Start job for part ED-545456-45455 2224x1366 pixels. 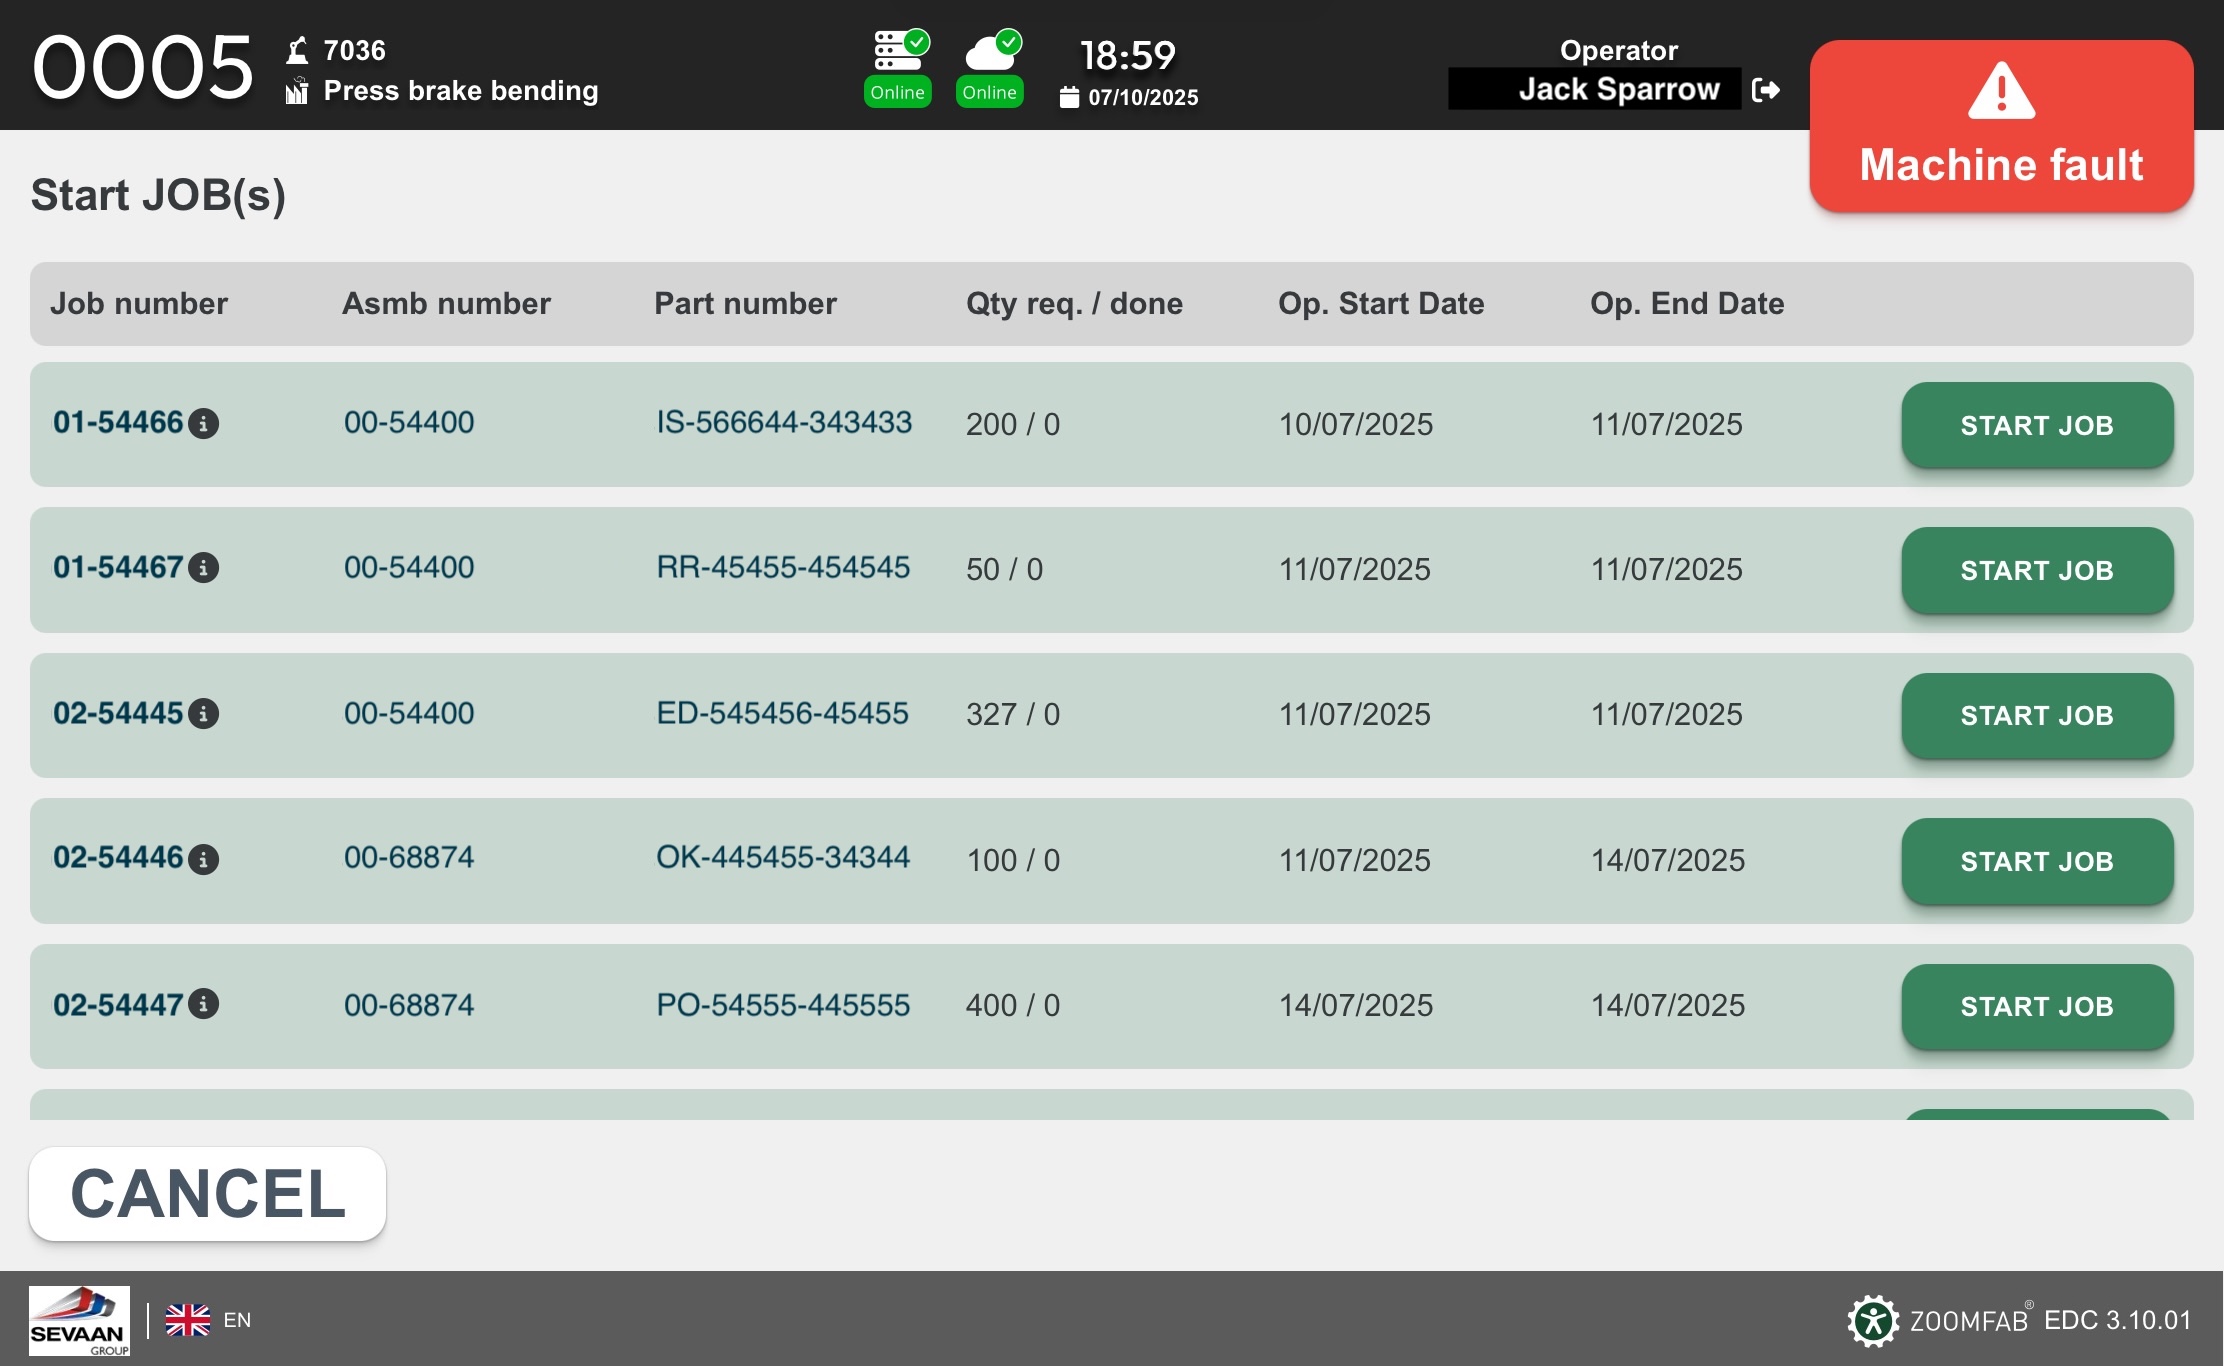[x=2036, y=716]
